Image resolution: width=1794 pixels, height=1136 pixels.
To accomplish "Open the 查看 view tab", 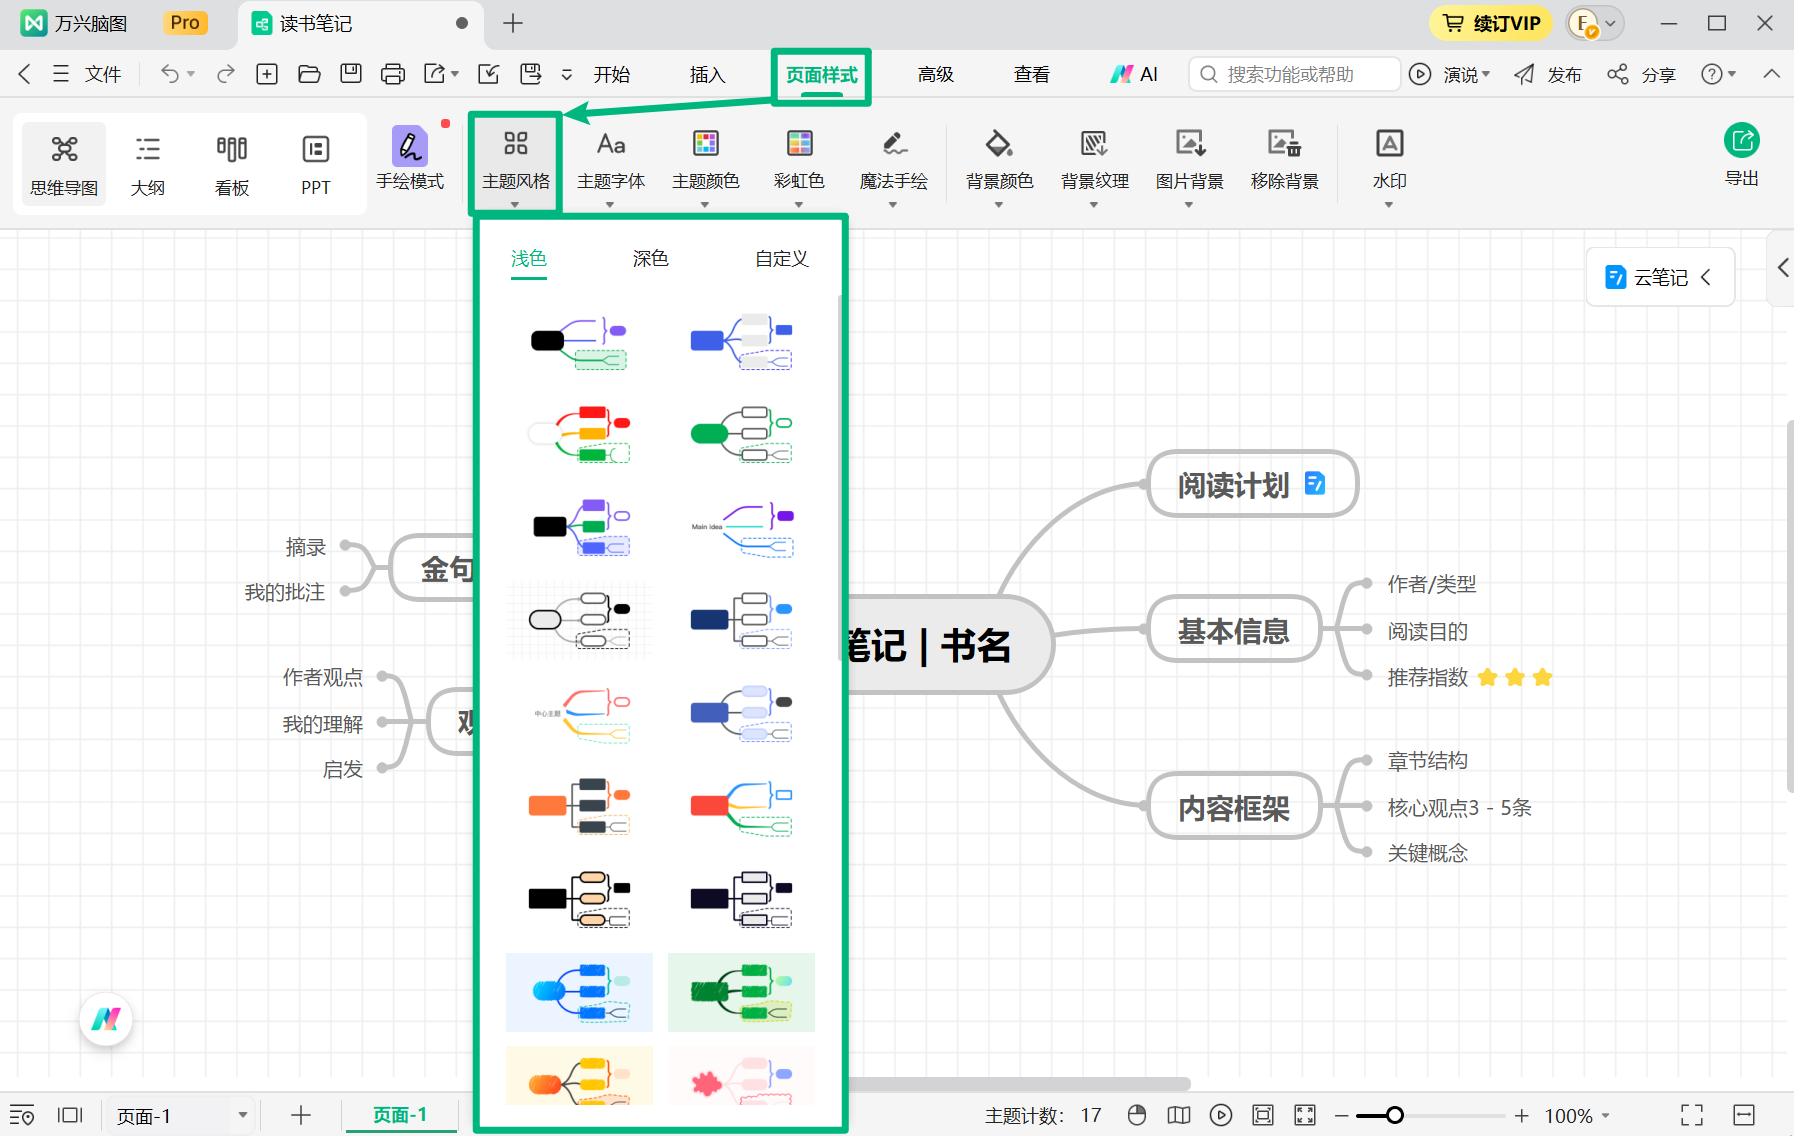I will pos(1031,74).
